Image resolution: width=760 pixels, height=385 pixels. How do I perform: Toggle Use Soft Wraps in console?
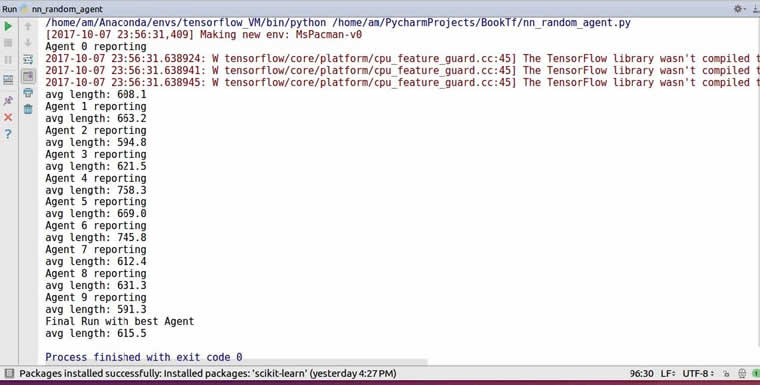point(28,60)
